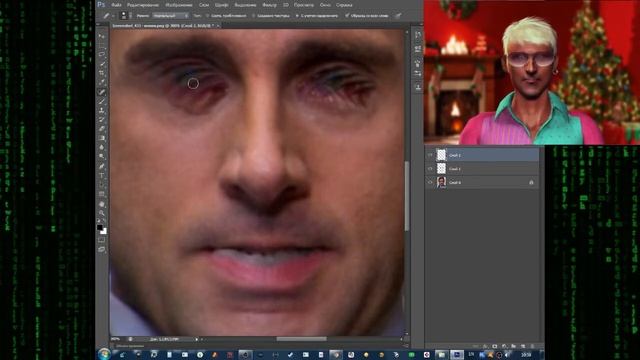Open the Окно menu

tap(325, 5)
